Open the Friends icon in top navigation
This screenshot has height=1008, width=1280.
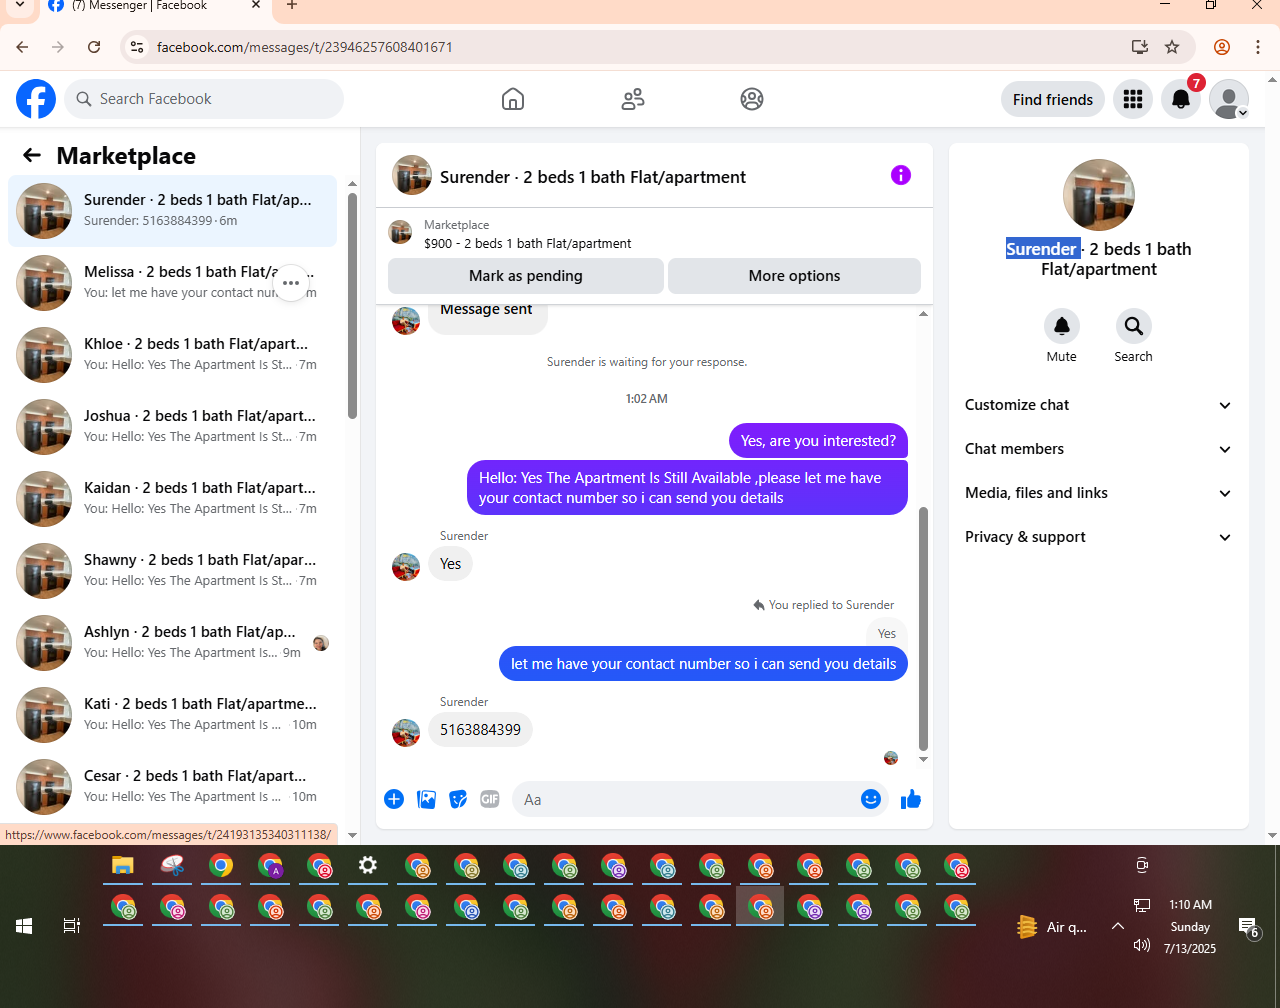tap(633, 99)
